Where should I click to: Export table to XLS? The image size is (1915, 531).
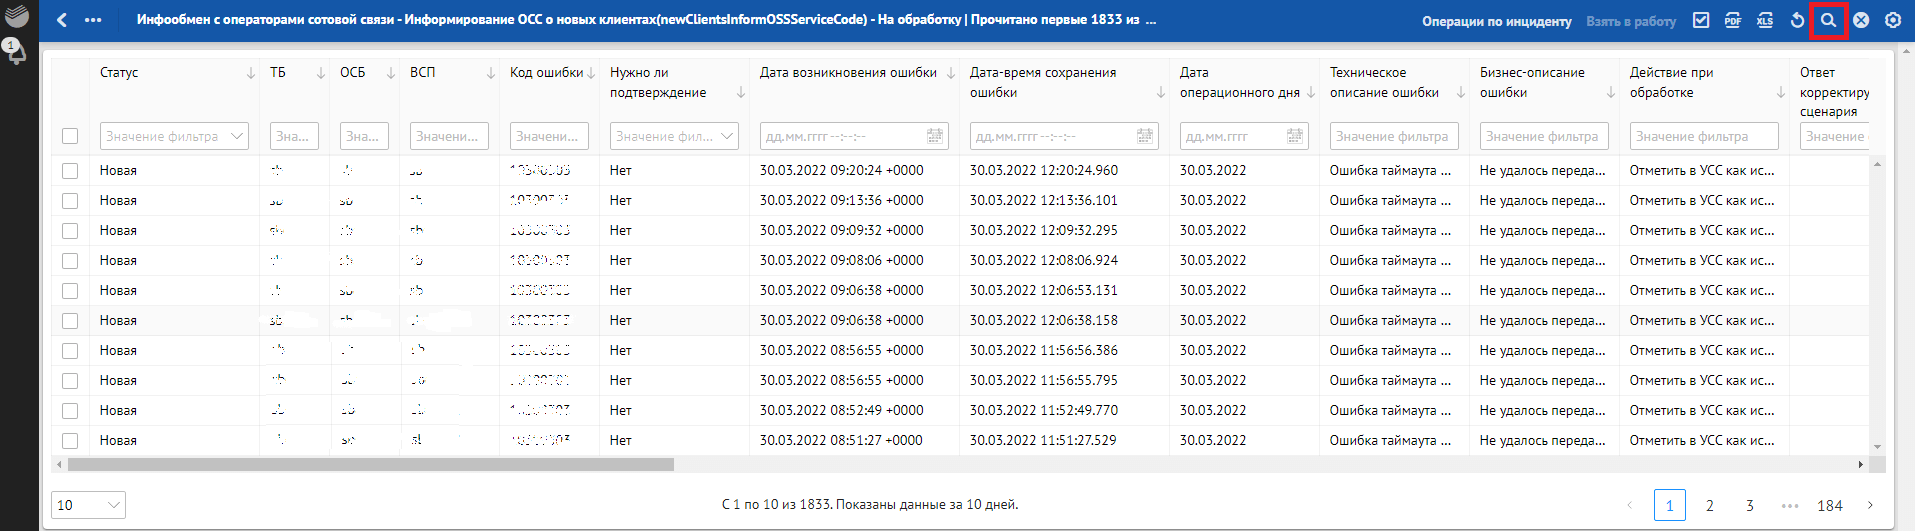(1765, 20)
